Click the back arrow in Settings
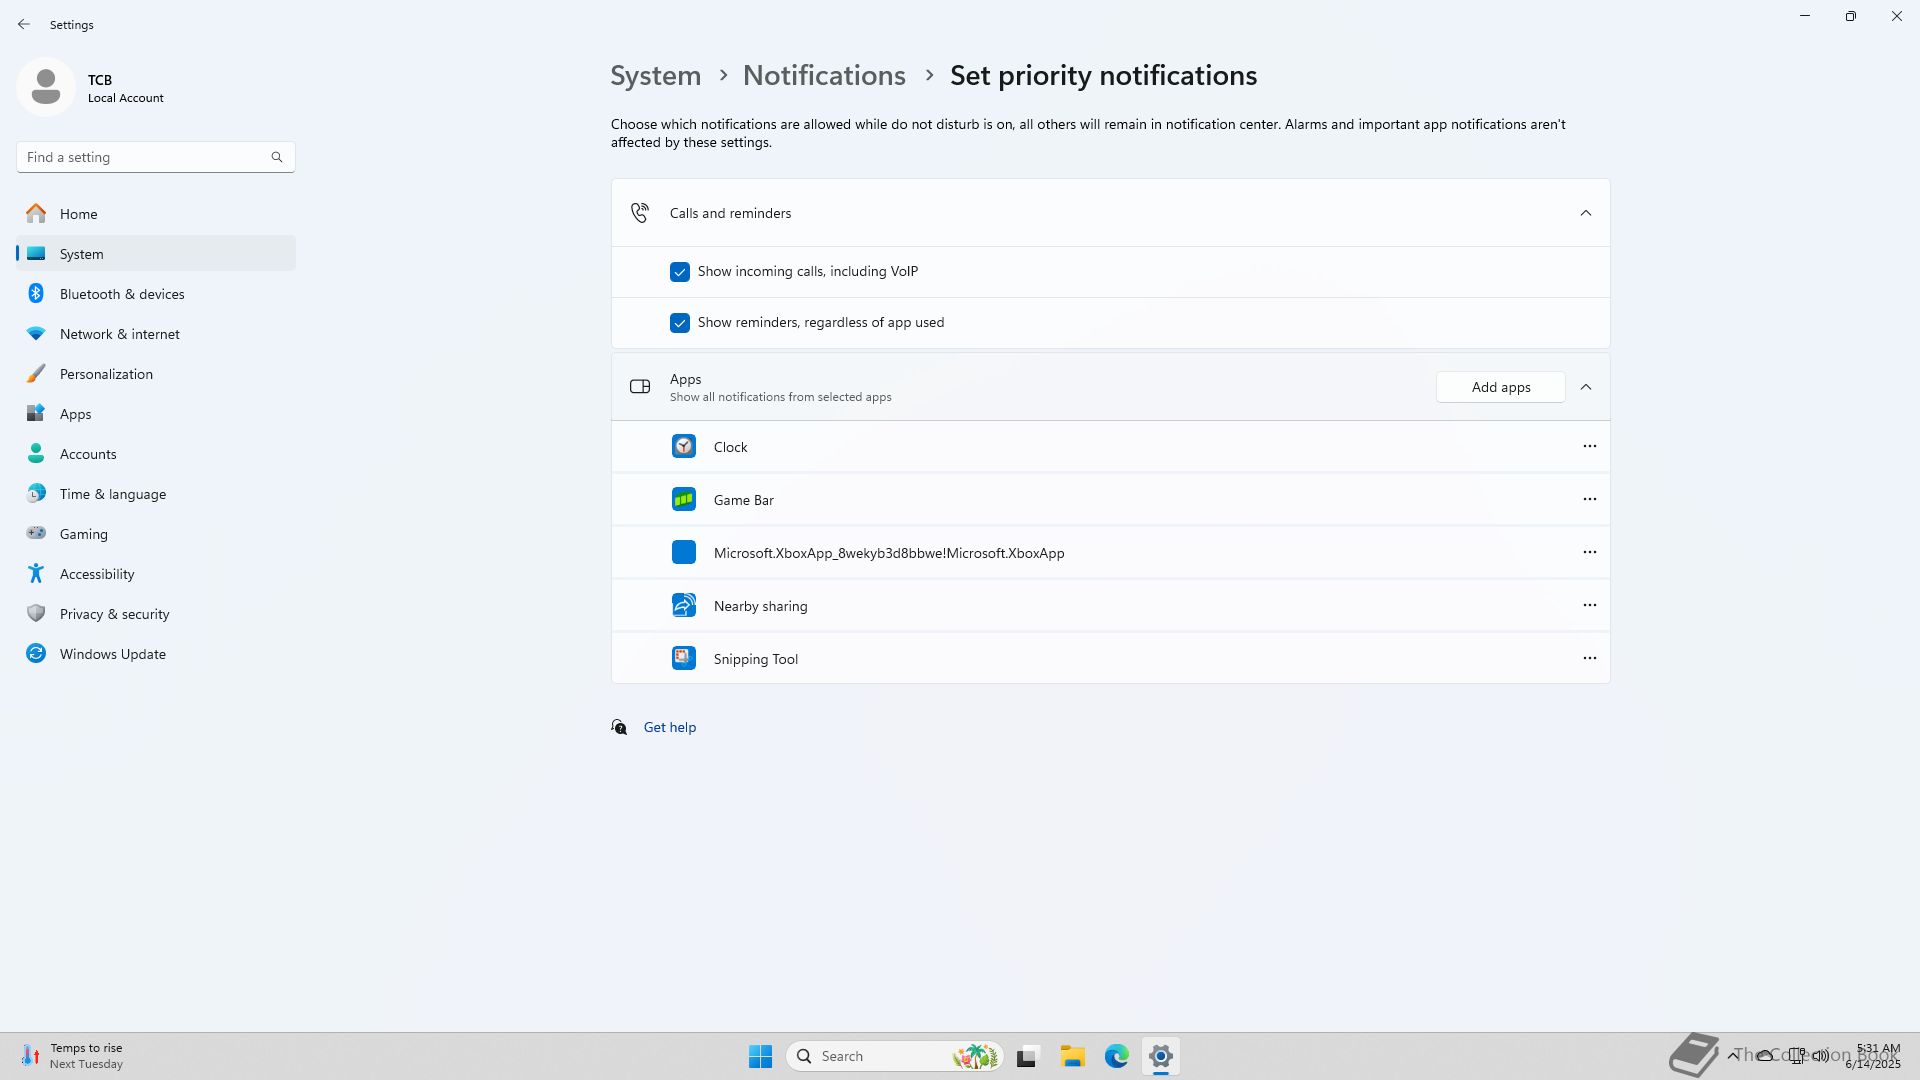The image size is (1920, 1080). pyautogui.click(x=24, y=24)
